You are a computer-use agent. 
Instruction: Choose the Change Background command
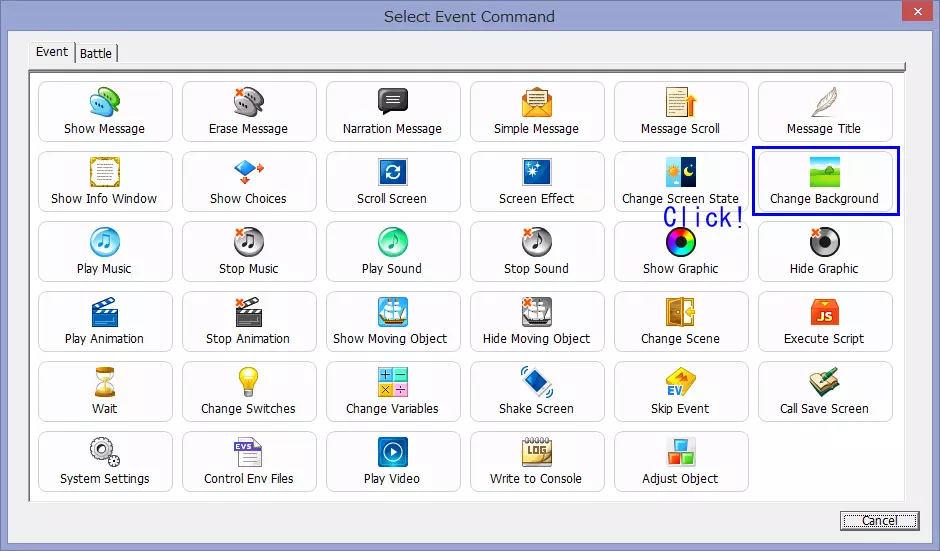[x=824, y=181]
